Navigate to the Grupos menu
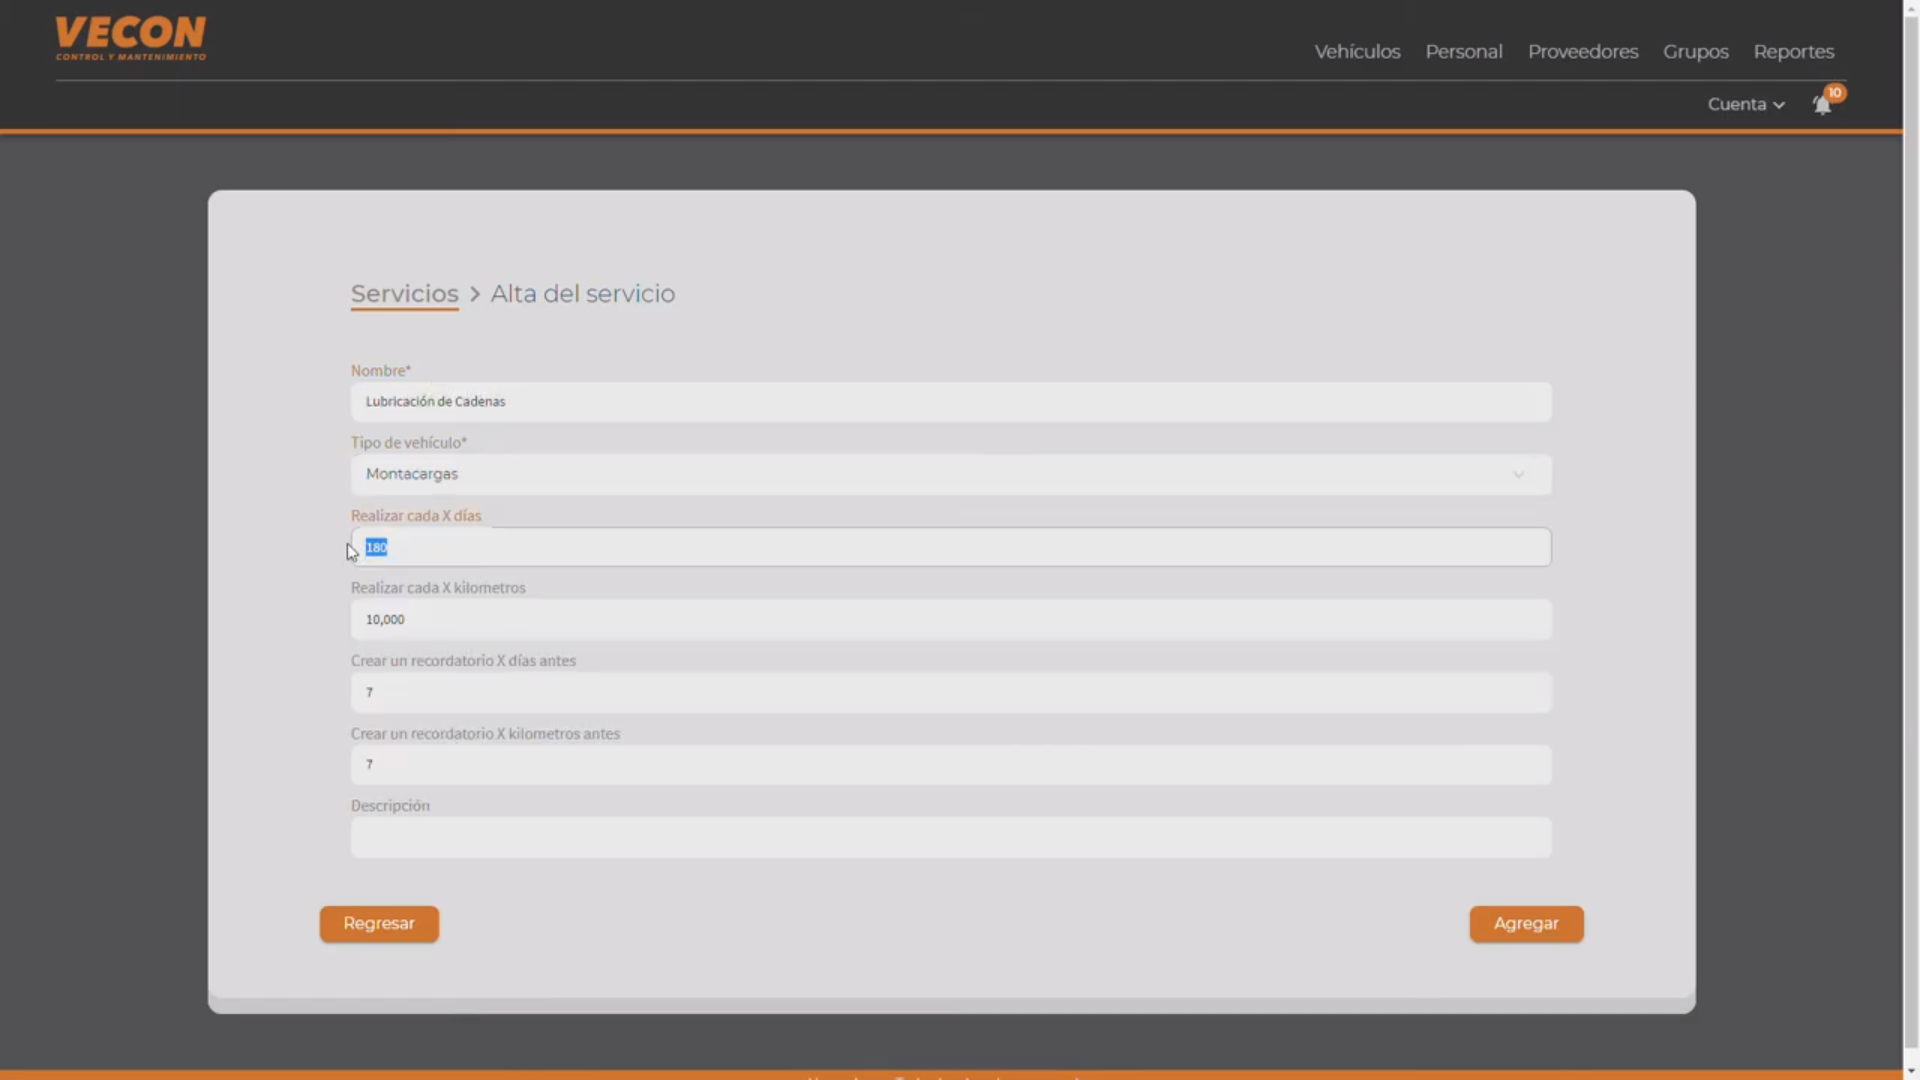Screen dimensions: 1920x1080 [1695, 51]
